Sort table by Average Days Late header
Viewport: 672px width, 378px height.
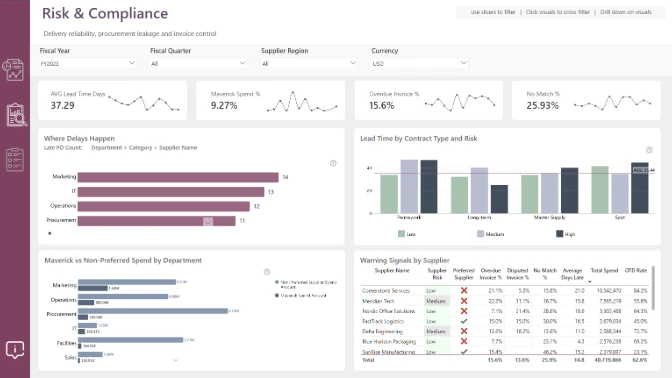point(572,274)
